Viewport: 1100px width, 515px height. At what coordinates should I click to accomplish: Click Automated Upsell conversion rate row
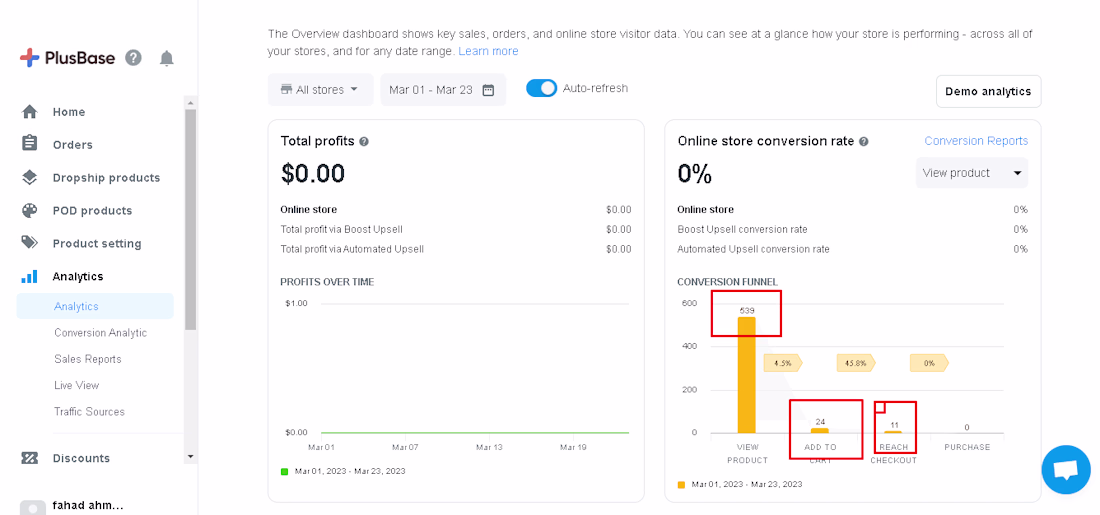pyautogui.click(x=852, y=249)
